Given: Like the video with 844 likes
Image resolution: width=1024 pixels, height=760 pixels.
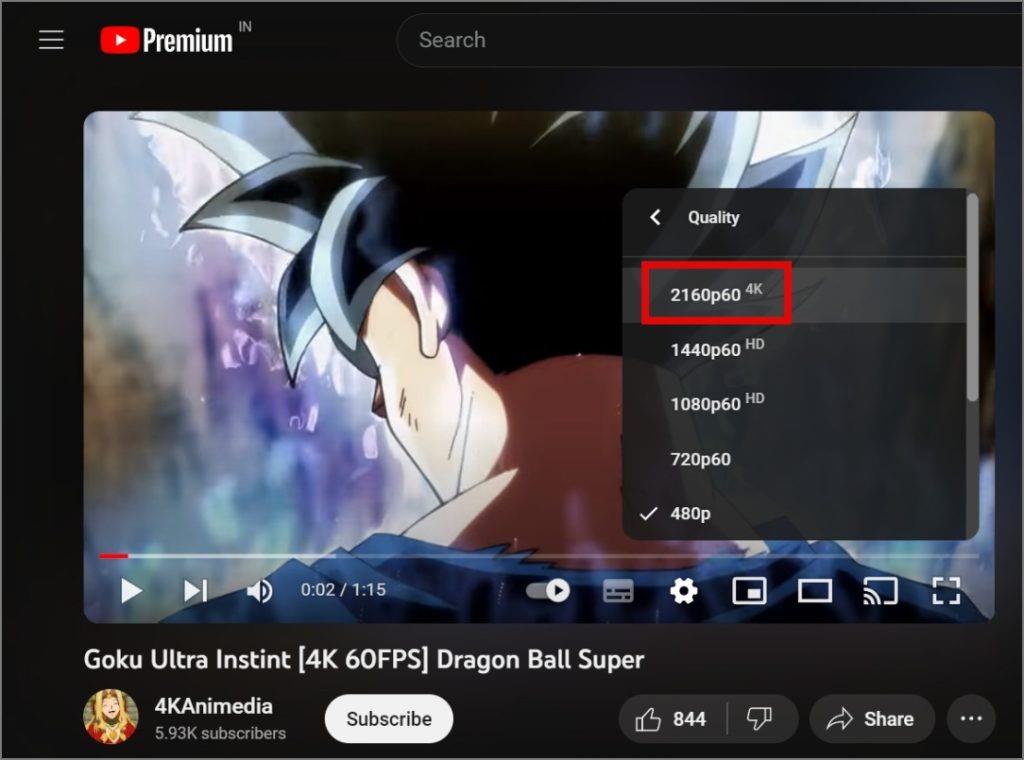Looking at the screenshot, I should pos(671,719).
